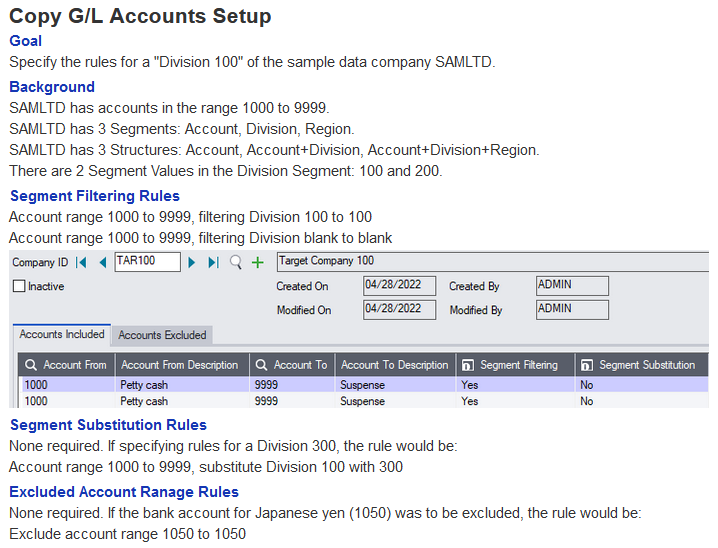
Task: Select the Accounts Included tab
Action: click(62, 335)
